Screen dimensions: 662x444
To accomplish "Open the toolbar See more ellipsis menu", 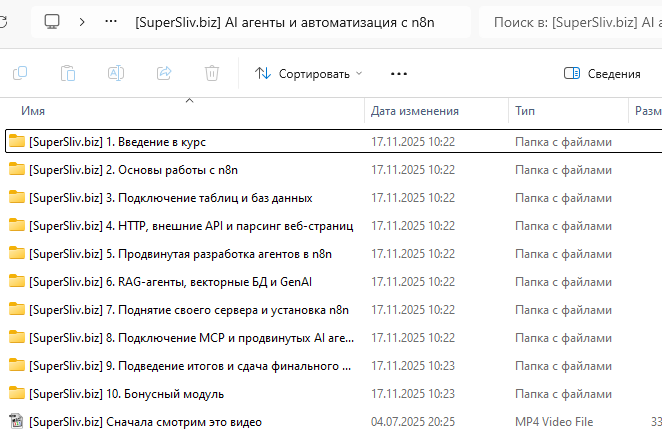I will (x=399, y=74).
